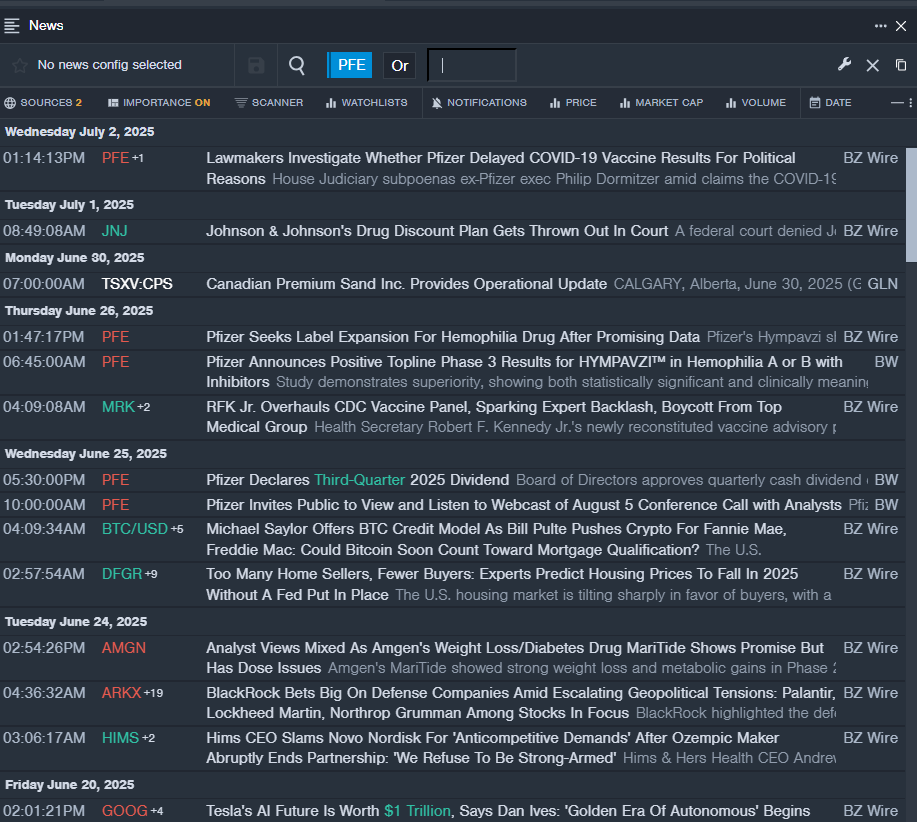
Task: Open Lawmakers Investigate Pfizer COVID-19 headline
Action: click(x=501, y=168)
